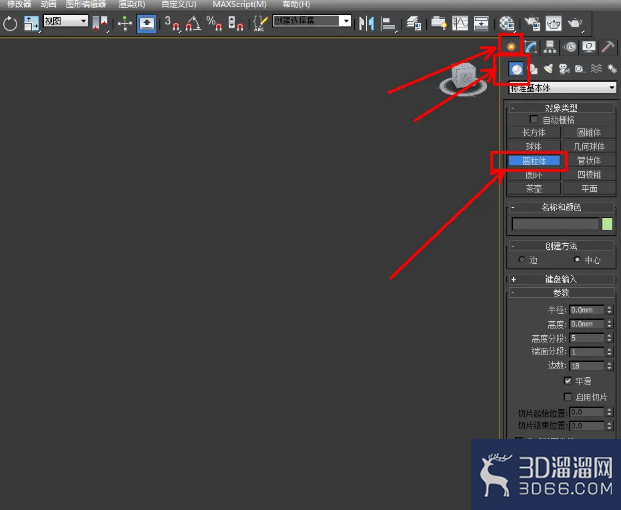Image resolution: width=621 pixels, height=510 pixels.
Task: Open the named selection sets dropdown
Action: coord(312,21)
